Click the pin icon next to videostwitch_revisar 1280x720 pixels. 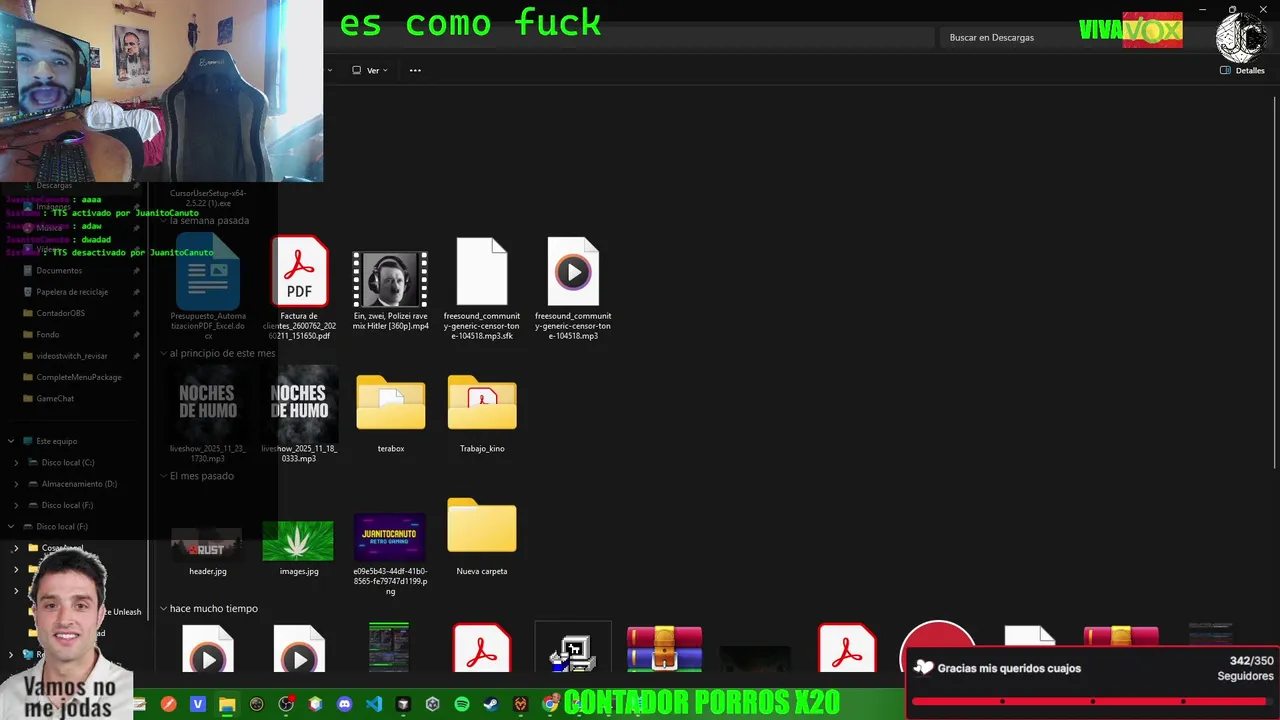tap(136, 356)
